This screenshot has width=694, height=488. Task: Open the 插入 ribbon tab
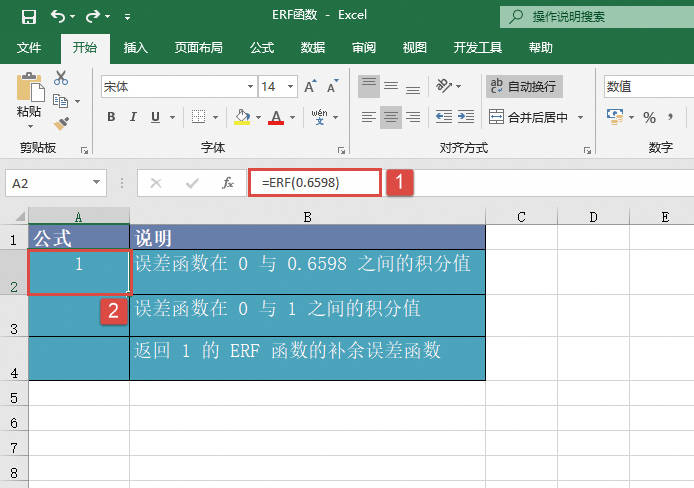136,47
